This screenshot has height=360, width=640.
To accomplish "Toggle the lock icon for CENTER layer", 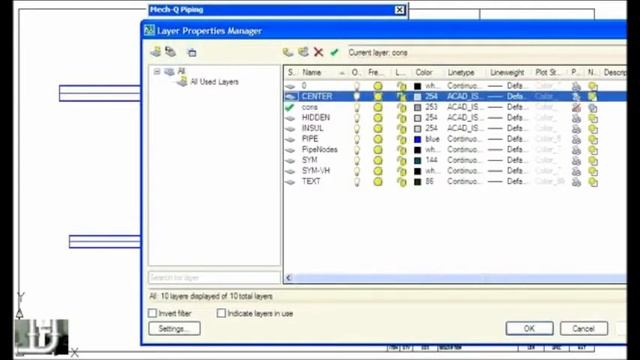I will click(402, 97).
